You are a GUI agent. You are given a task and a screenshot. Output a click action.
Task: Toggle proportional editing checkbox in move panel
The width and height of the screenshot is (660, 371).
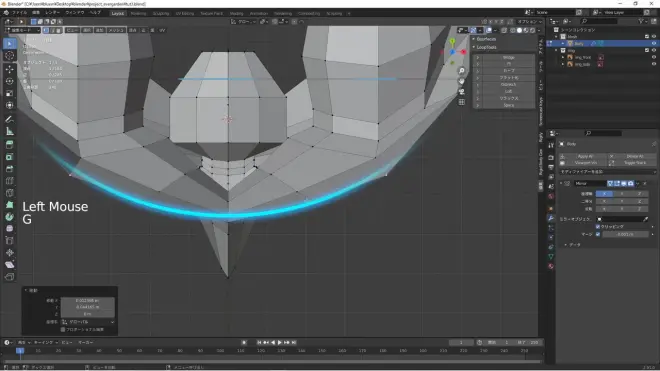63,329
